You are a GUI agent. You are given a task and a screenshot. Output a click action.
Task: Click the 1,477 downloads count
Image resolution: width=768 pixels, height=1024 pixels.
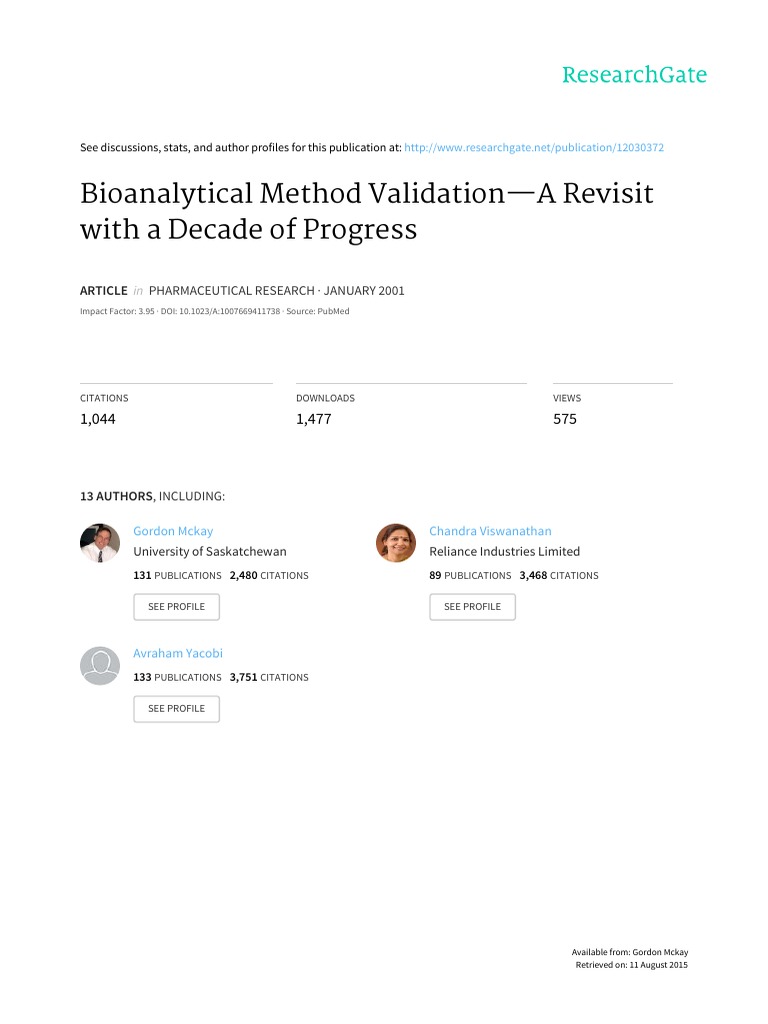pyautogui.click(x=313, y=419)
